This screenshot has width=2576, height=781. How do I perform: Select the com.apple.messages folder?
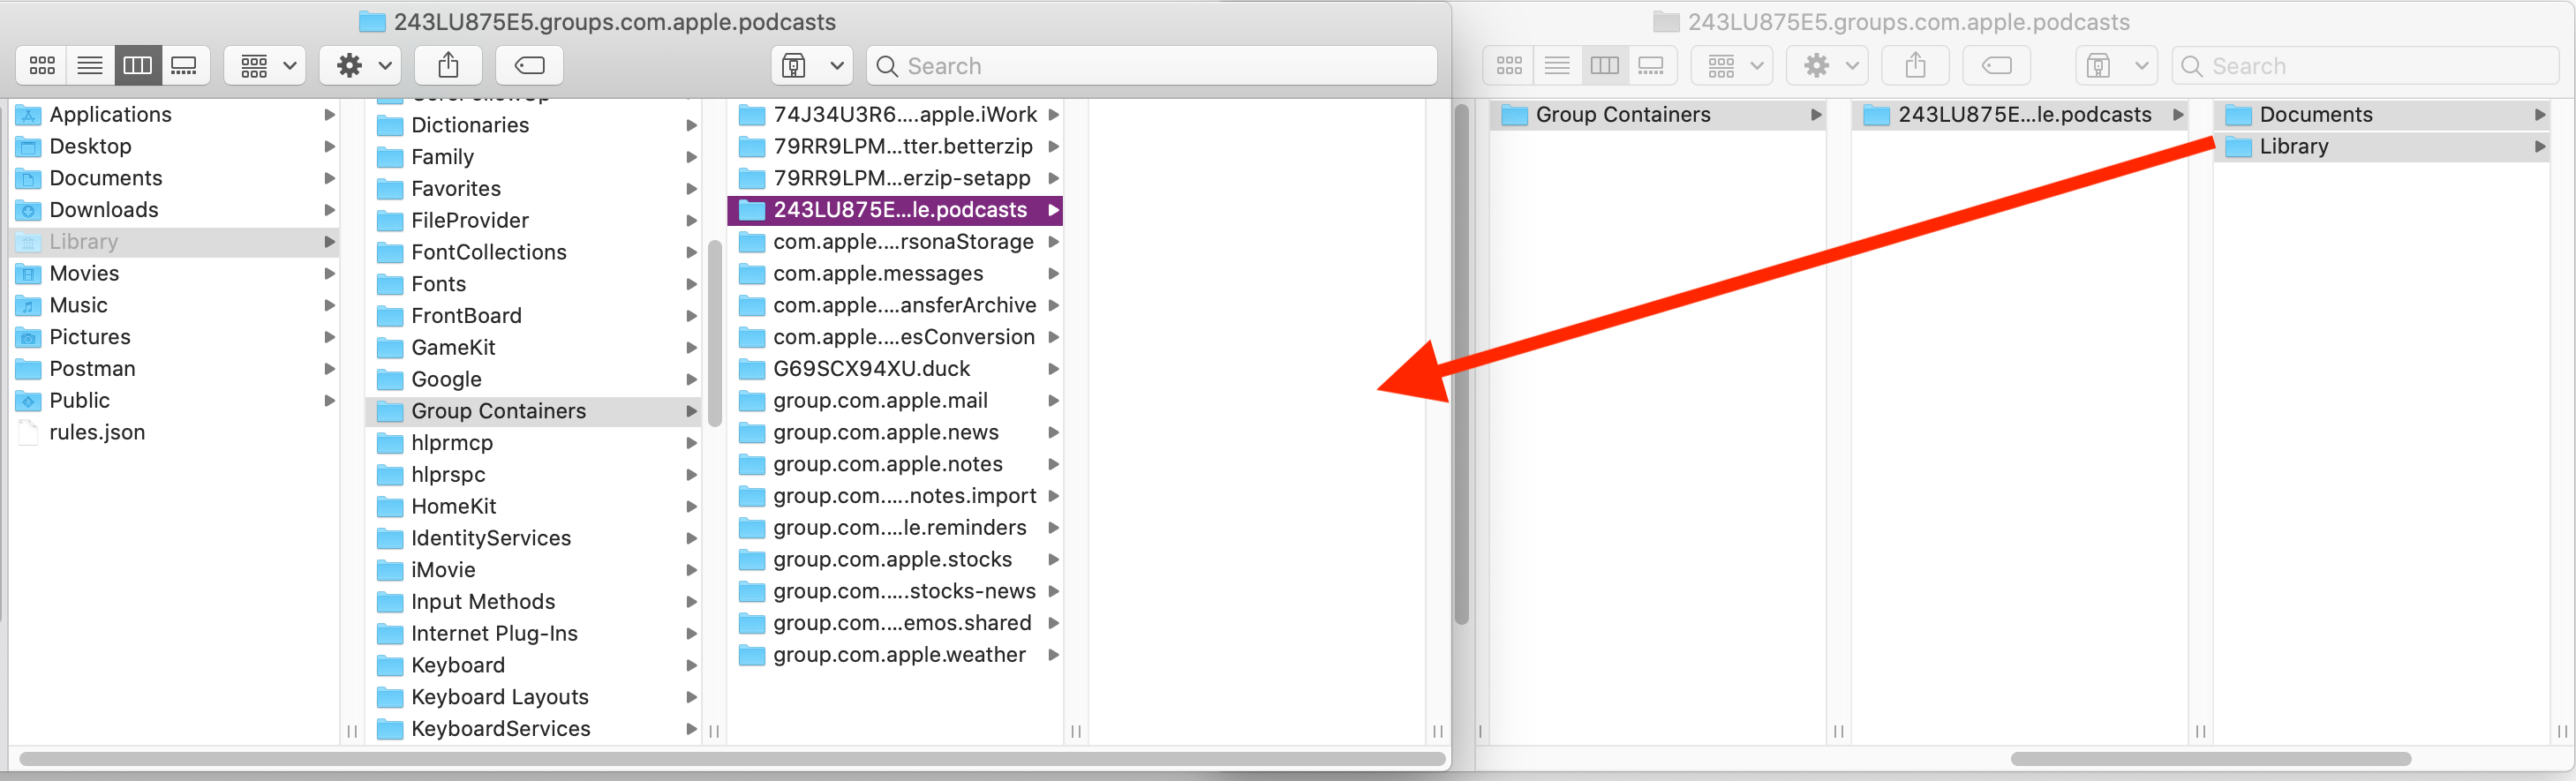coord(896,273)
